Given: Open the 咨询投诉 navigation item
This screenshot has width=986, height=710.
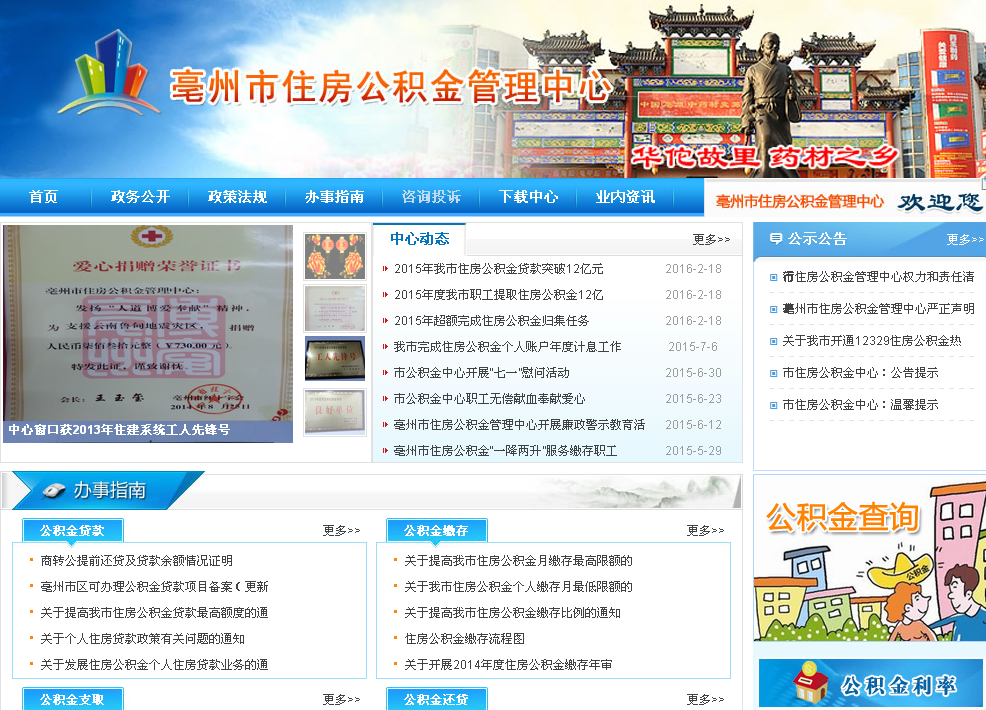Looking at the screenshot, I should [x=431, y=197].
